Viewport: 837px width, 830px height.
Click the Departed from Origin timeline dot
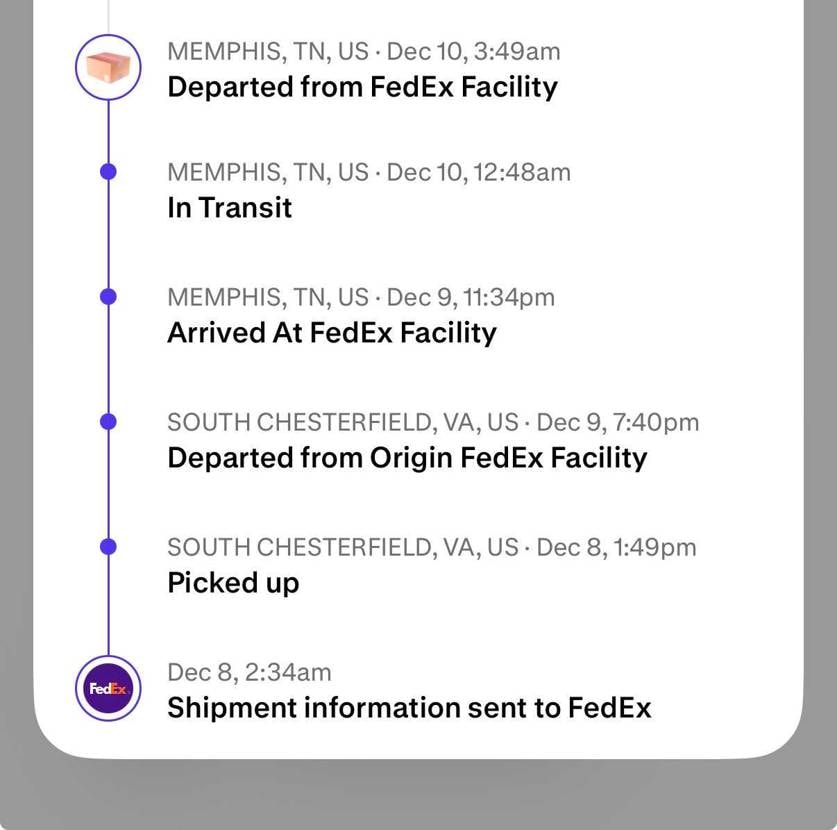point(108,422)
